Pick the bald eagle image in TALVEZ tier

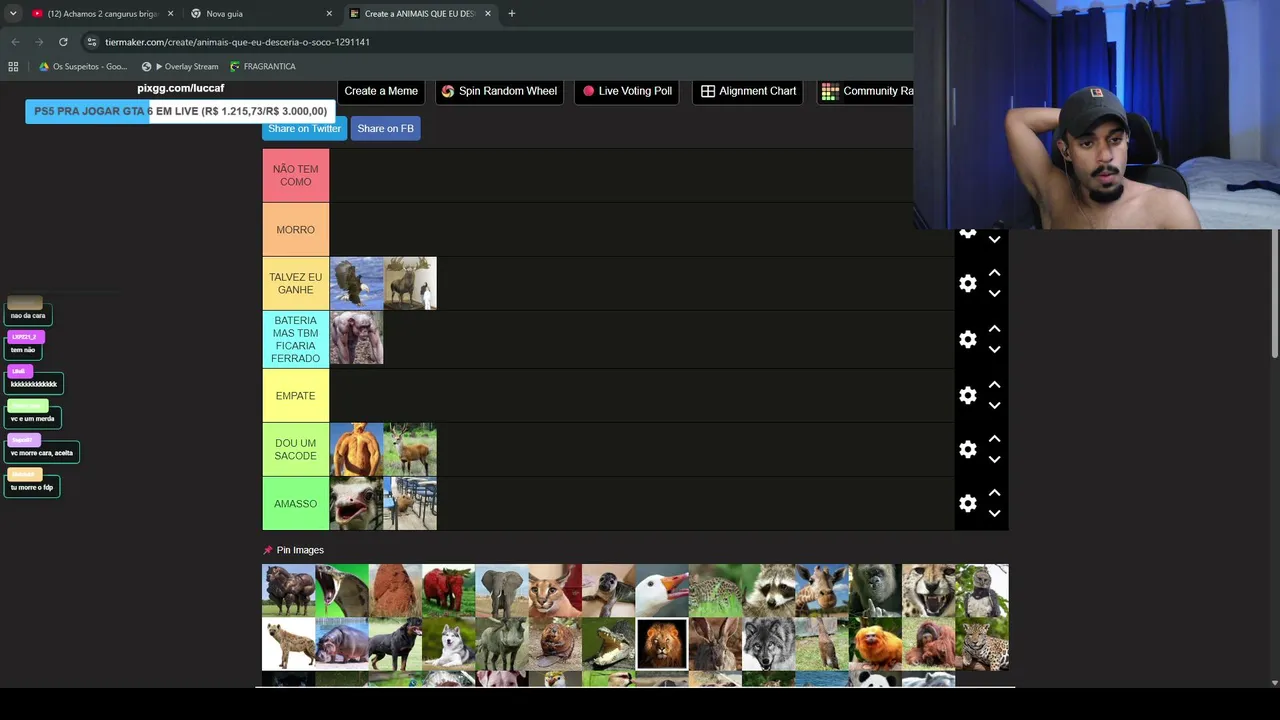point(357,283)
